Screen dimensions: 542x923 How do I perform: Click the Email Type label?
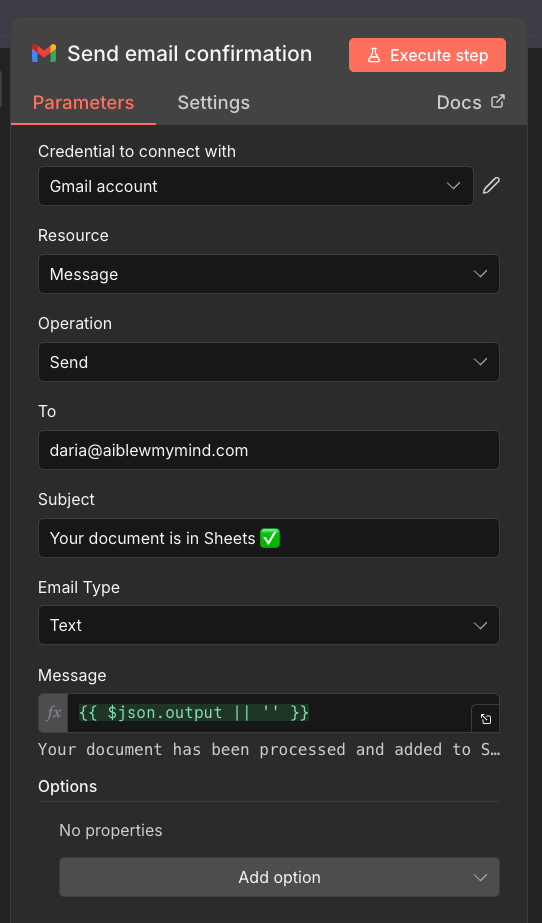click(79, 587)
